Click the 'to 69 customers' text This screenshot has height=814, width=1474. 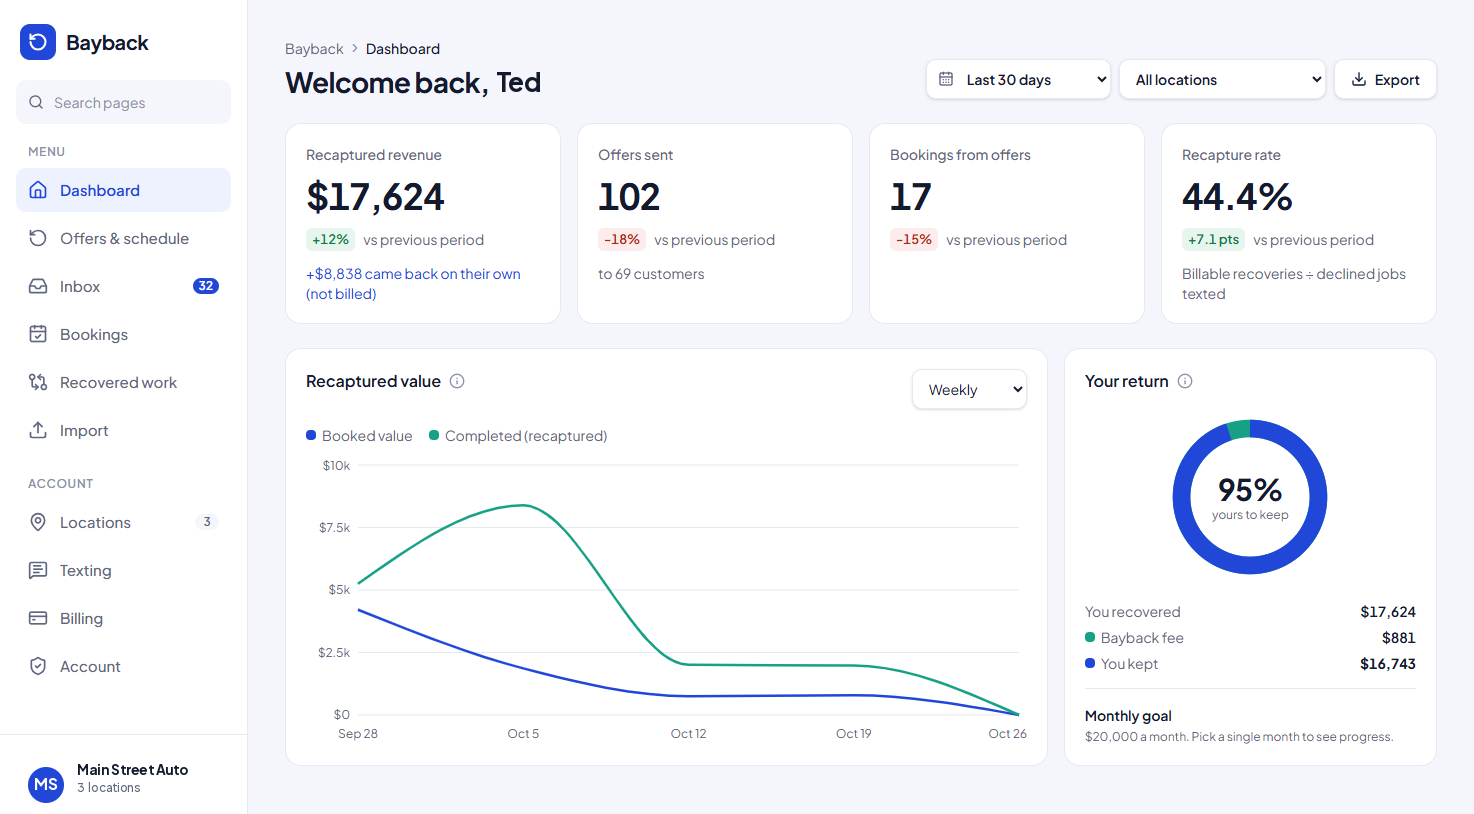pos(651,274)
